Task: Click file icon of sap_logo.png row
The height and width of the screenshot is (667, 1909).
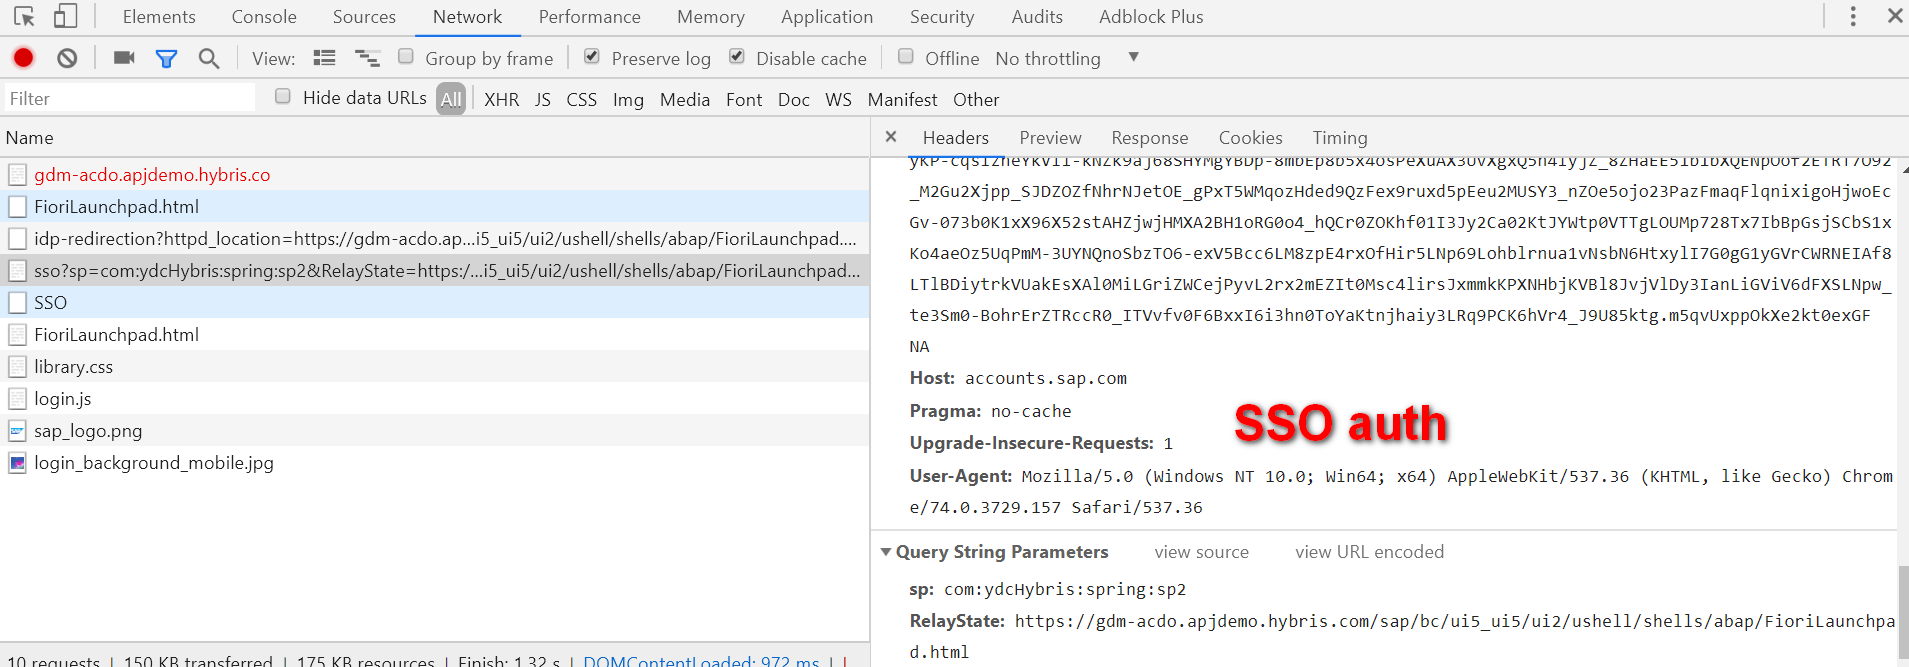Action: click(x=17, y=431)
